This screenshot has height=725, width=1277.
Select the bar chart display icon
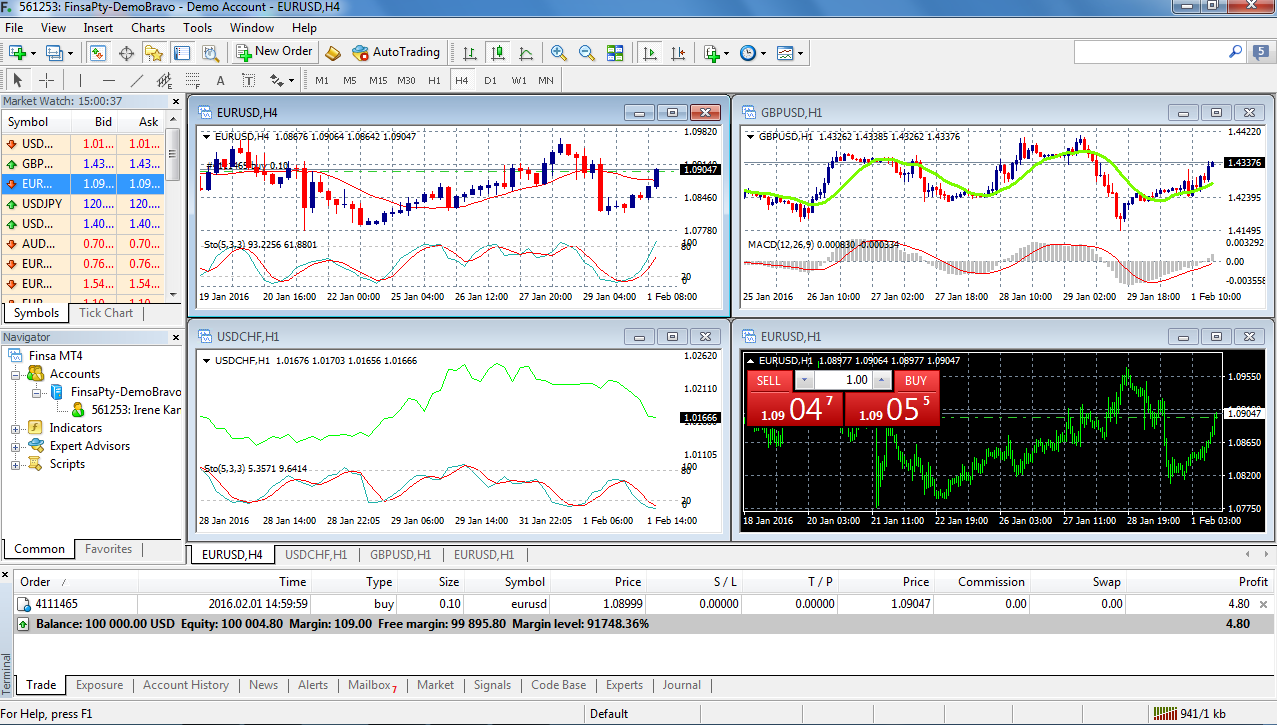(470, 53)
